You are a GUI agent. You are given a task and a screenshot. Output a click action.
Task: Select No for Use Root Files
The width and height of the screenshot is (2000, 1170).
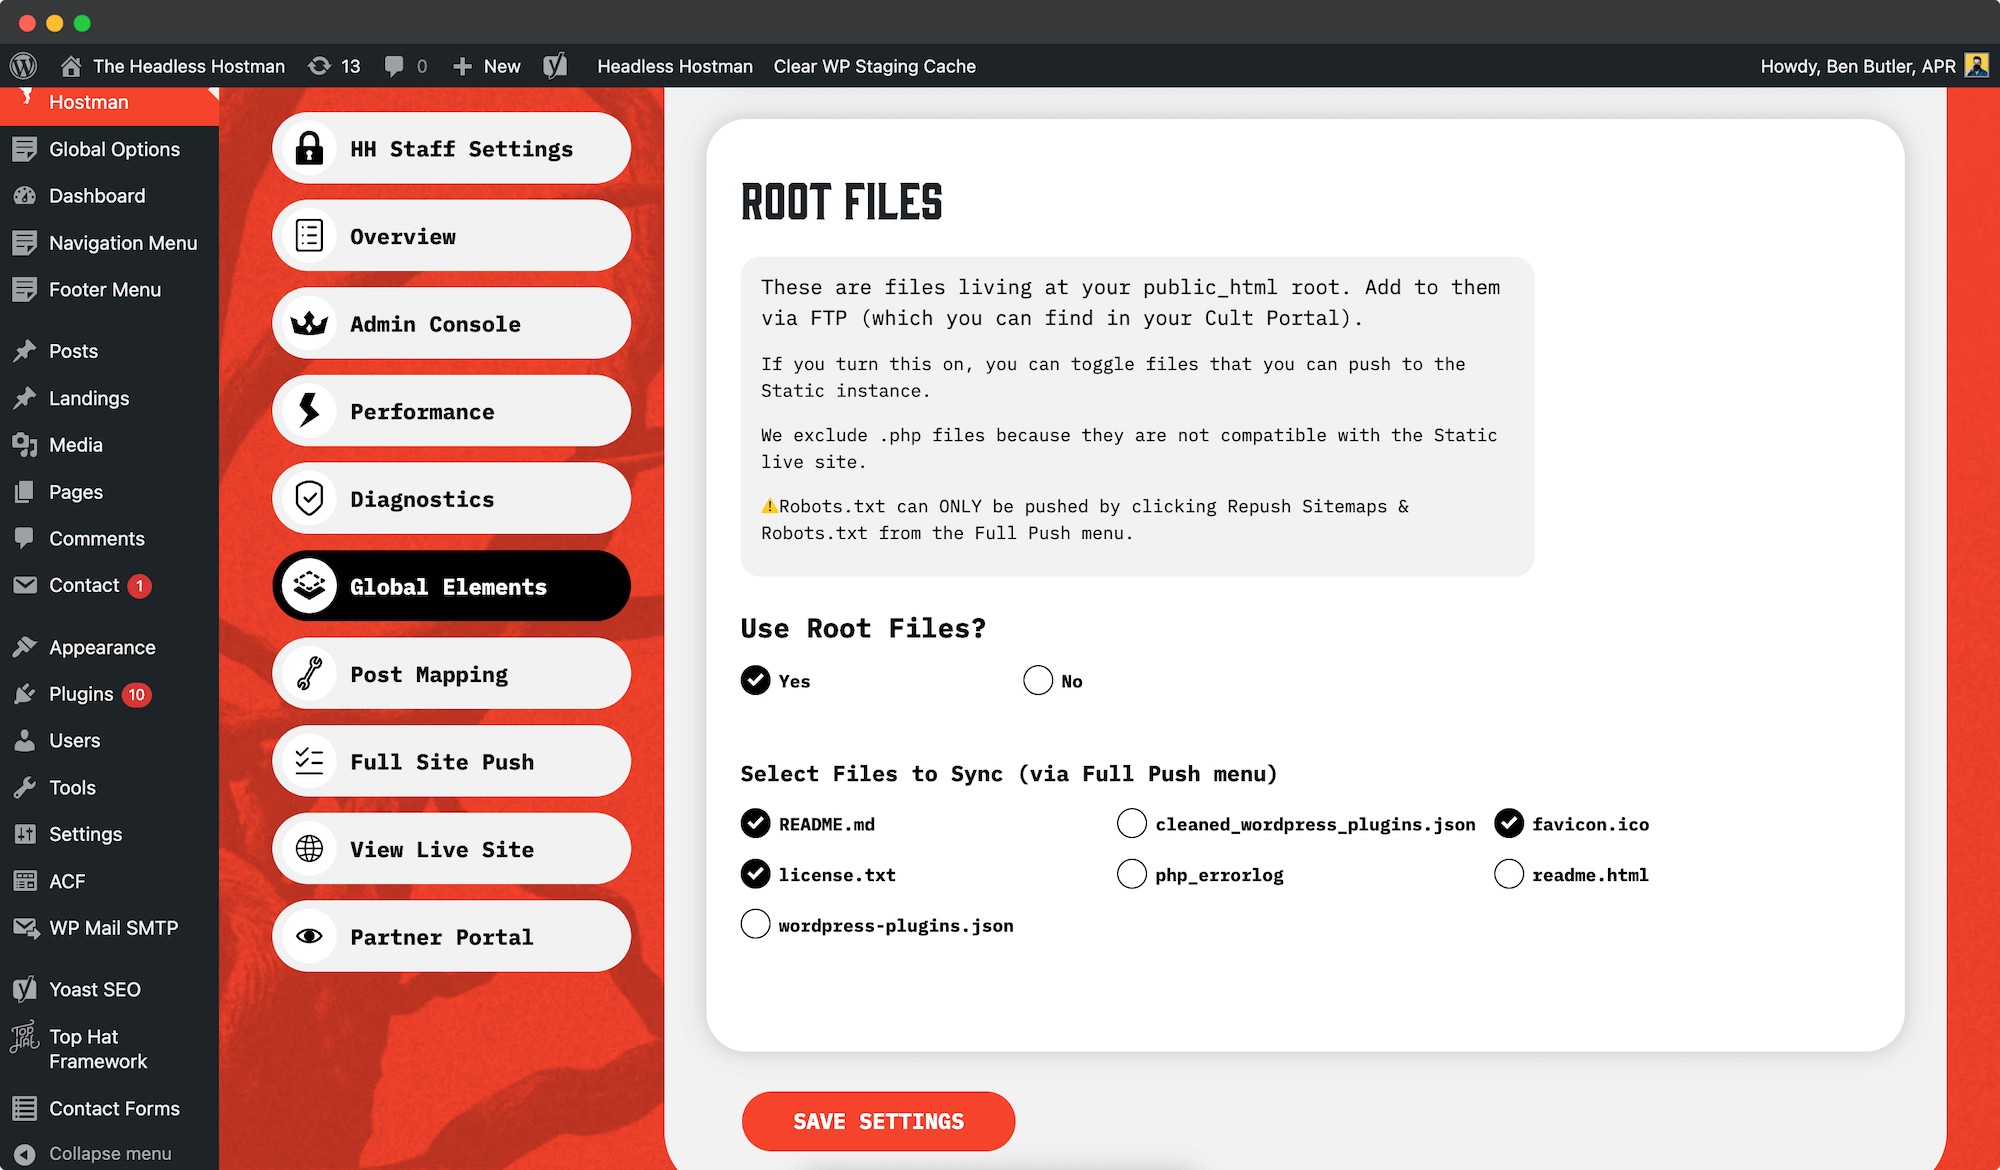tap(1038, 680)
